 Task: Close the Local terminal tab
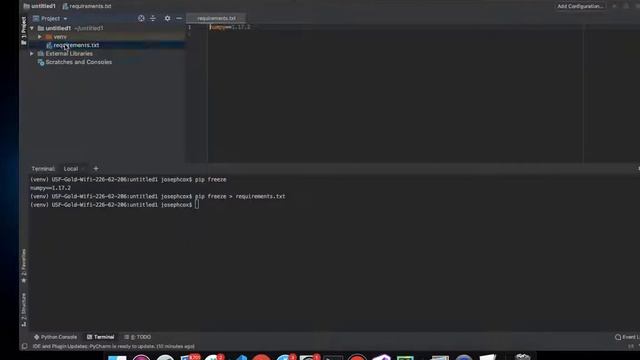point(83,169)
